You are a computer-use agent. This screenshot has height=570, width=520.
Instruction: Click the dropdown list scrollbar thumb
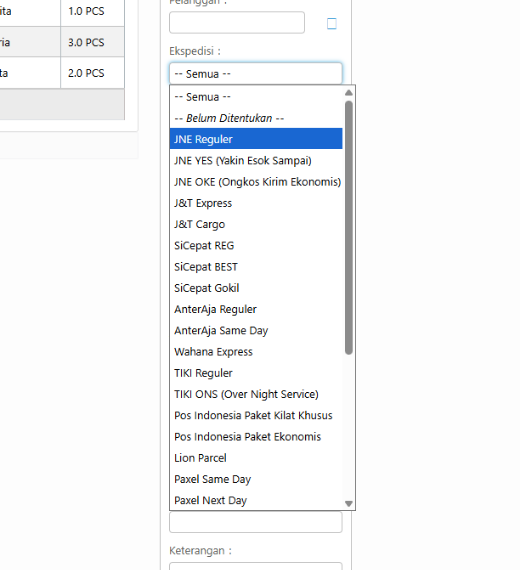349,228
